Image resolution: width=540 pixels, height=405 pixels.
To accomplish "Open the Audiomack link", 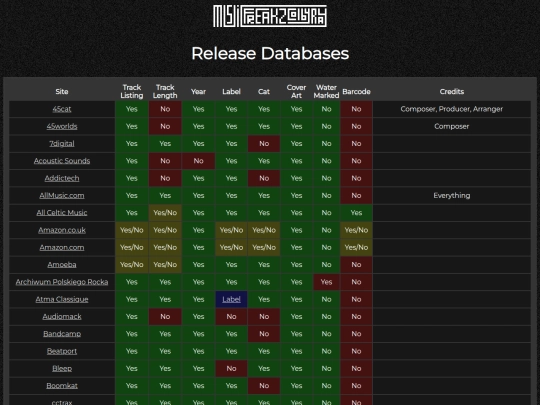I will pos(62,316).
